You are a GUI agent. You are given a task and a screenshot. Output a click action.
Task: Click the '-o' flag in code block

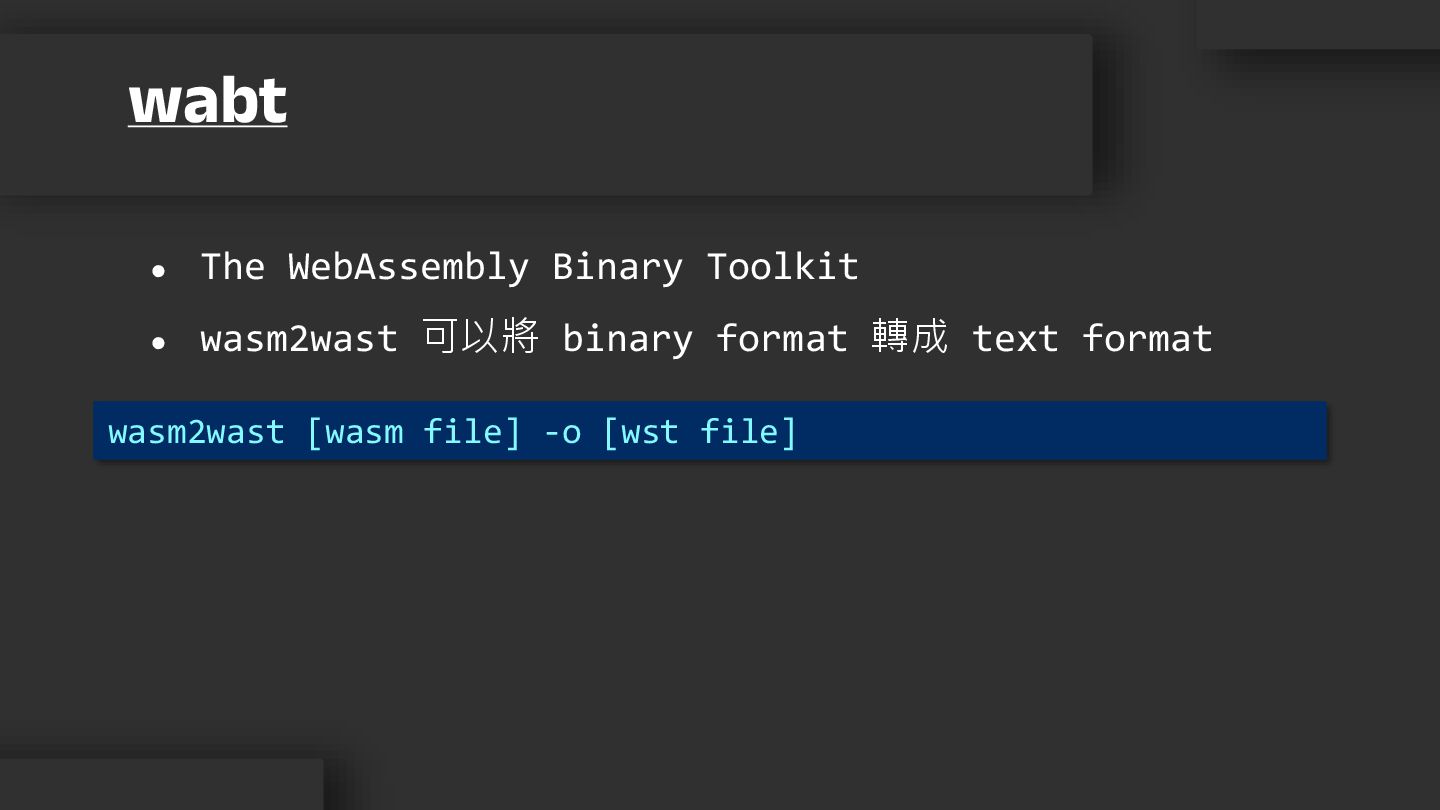pyautogui.click(x=562, y=432)
